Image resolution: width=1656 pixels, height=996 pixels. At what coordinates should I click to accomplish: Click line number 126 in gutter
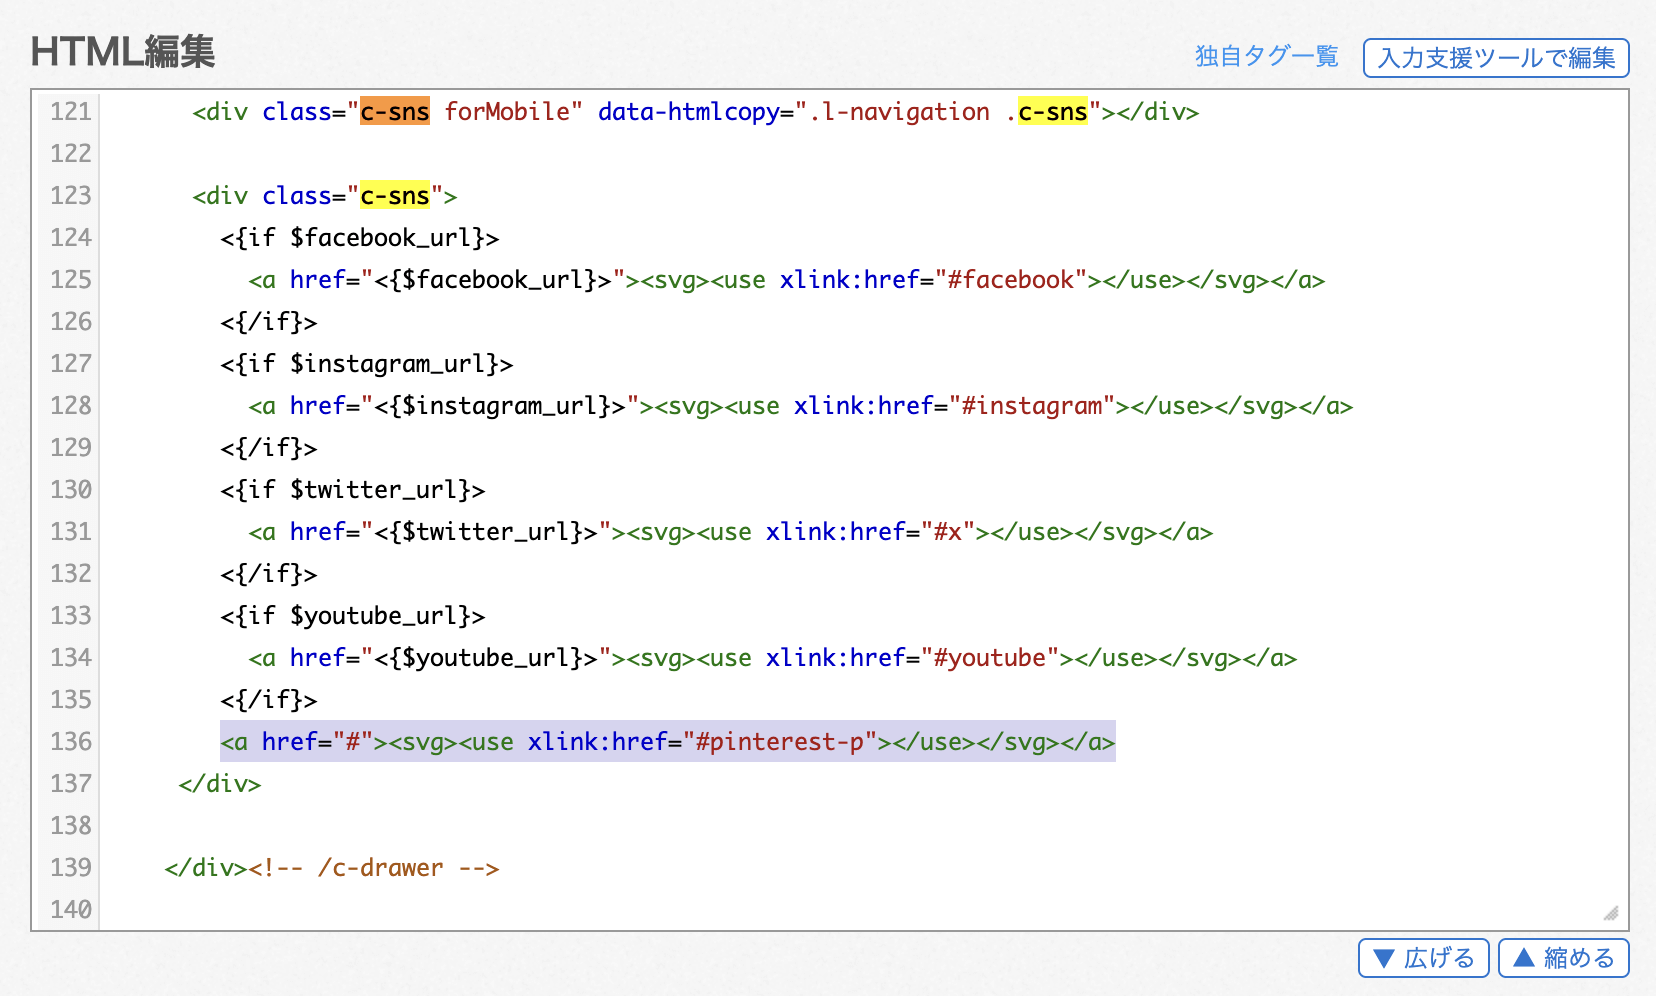pos(70,322)
